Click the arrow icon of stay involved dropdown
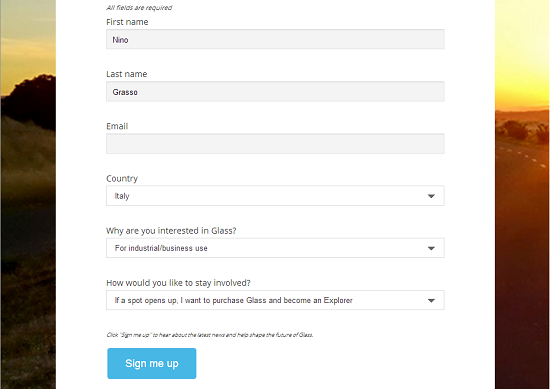Image resolution: width=550 pixels, height=389 pixels. click(431, 301)
